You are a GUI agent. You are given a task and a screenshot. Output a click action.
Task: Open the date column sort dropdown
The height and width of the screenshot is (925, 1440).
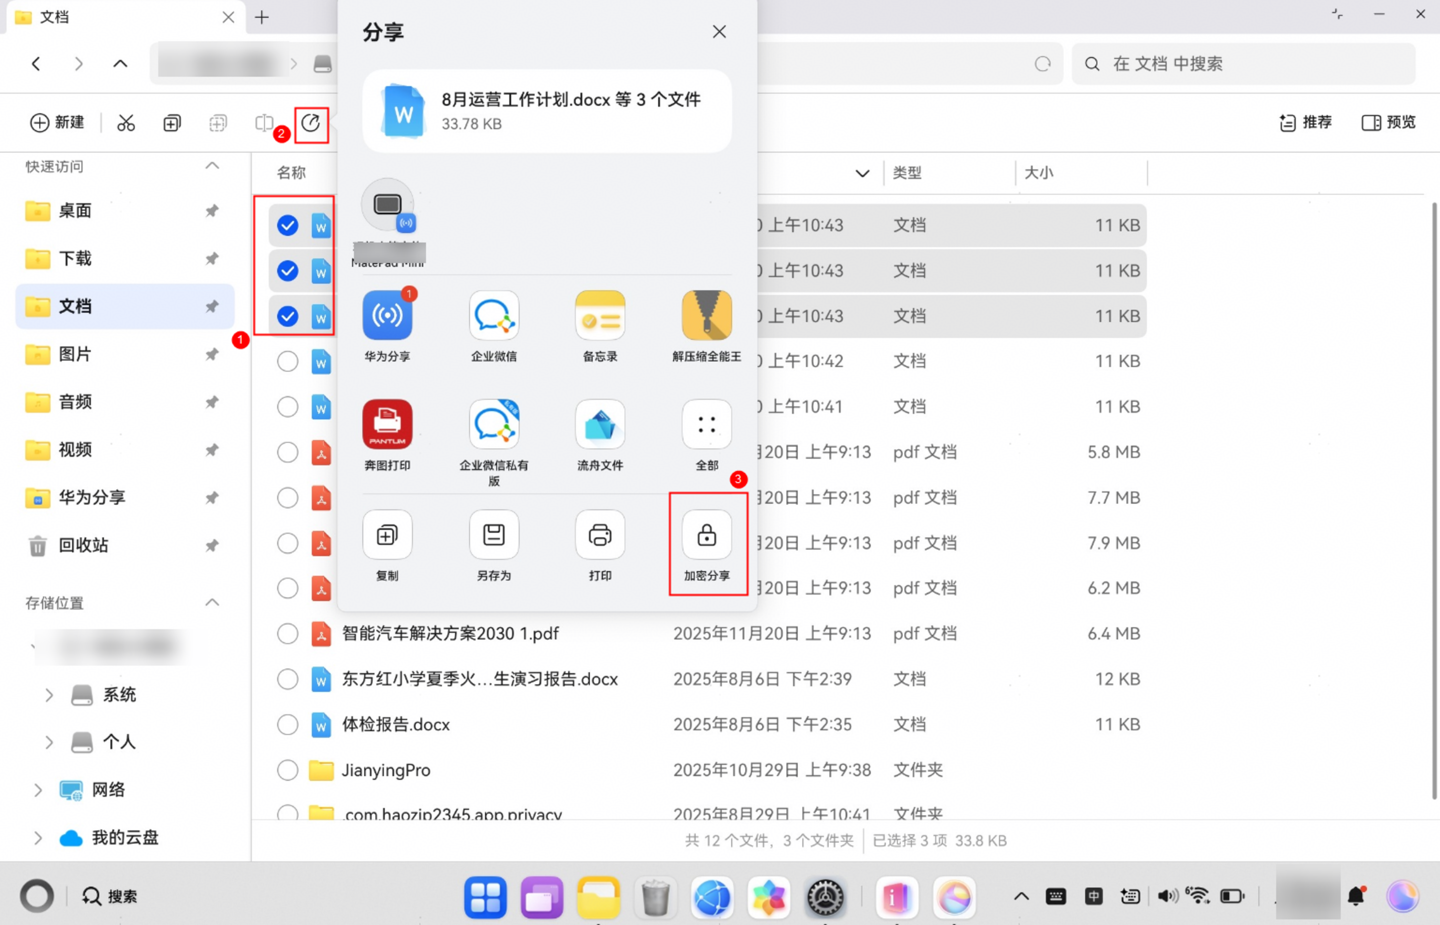pyautogui.click(x=862, y=172)
